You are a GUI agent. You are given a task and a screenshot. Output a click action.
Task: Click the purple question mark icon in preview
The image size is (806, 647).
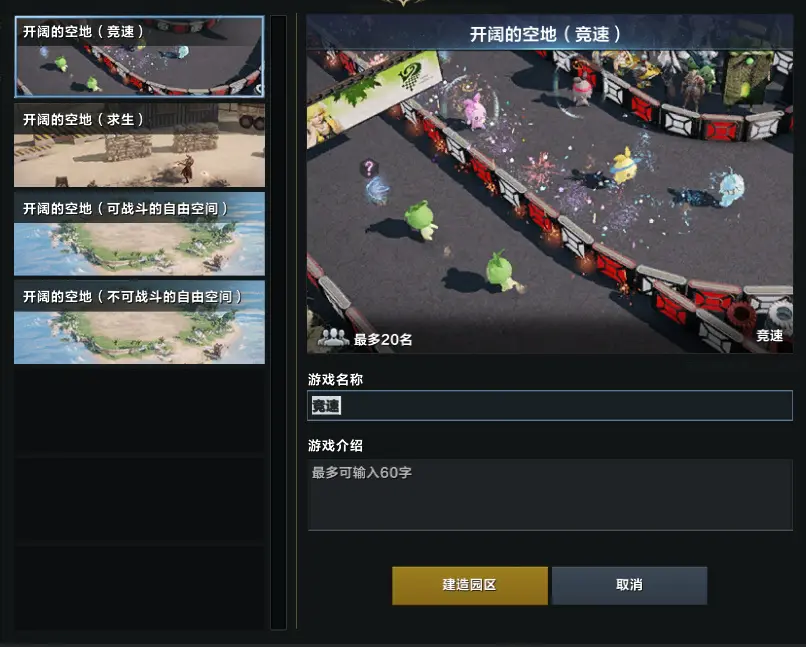[x=368, y=167]
